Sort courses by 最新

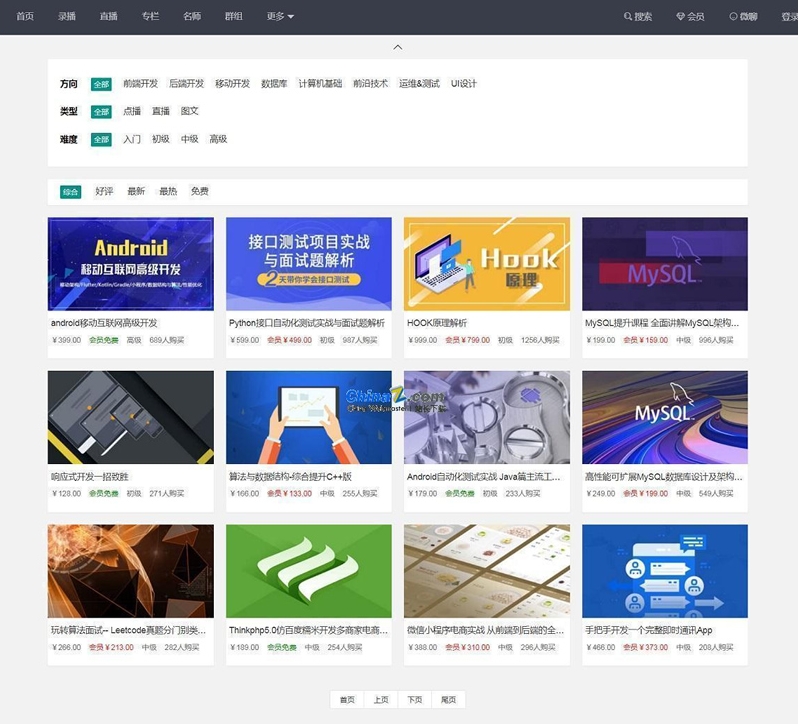tap(136, 191)
